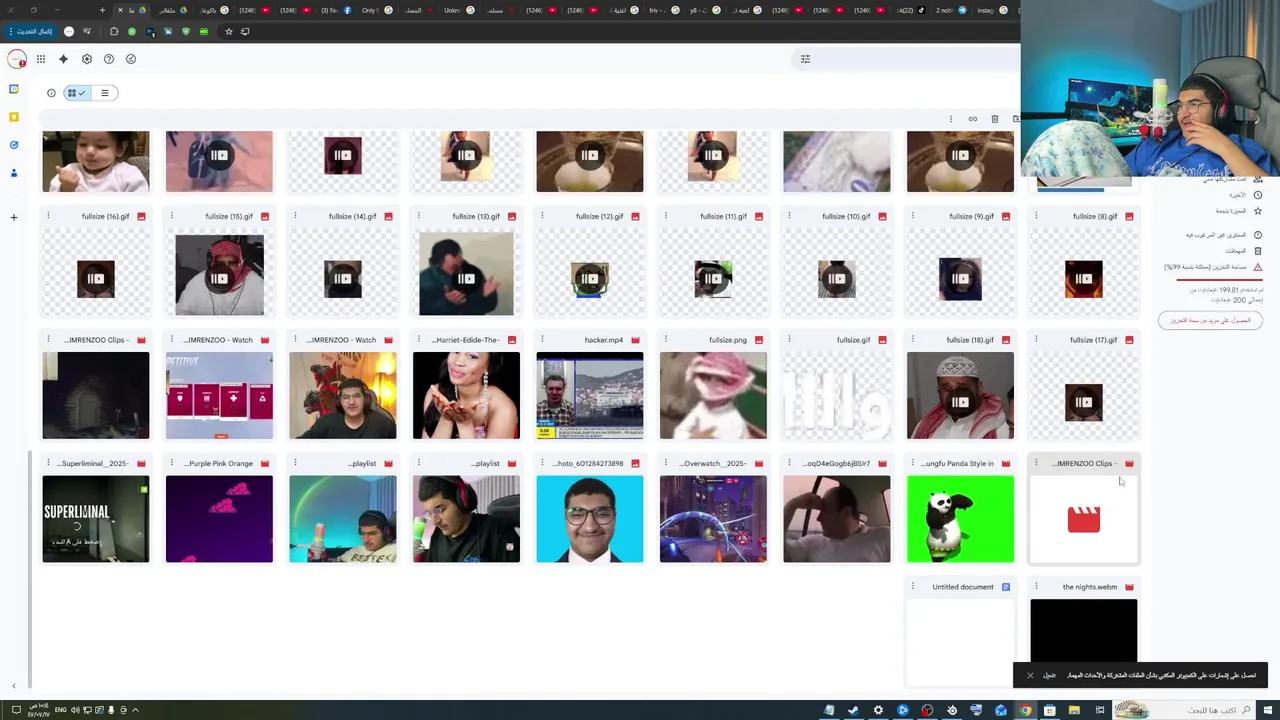The width and height of the screenshot is (1280, 720).
Task: Open the Purple Pink Orange file thumbnail
Action: pyautogui.click(x=219, y=519)
